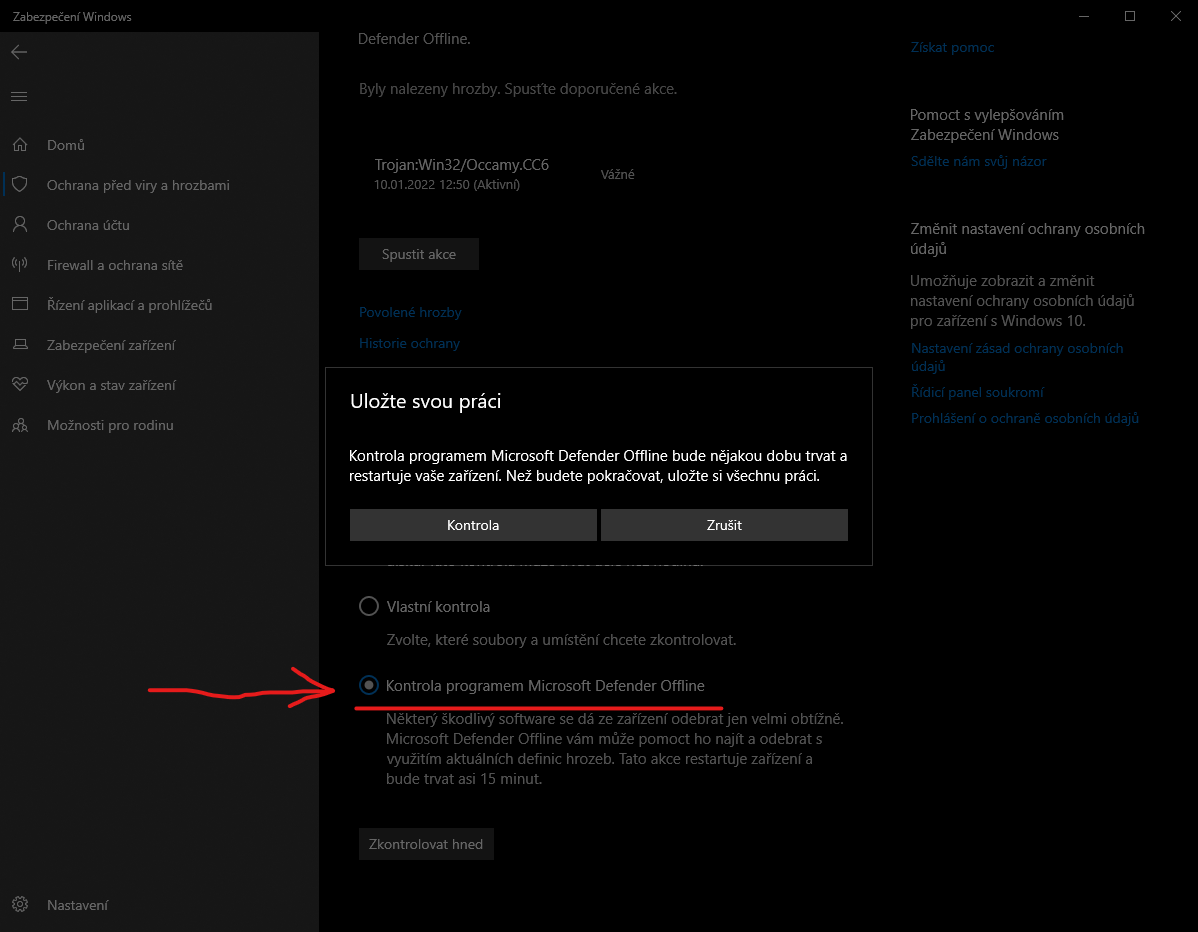Click the back arrow icon

click(19, 52)
